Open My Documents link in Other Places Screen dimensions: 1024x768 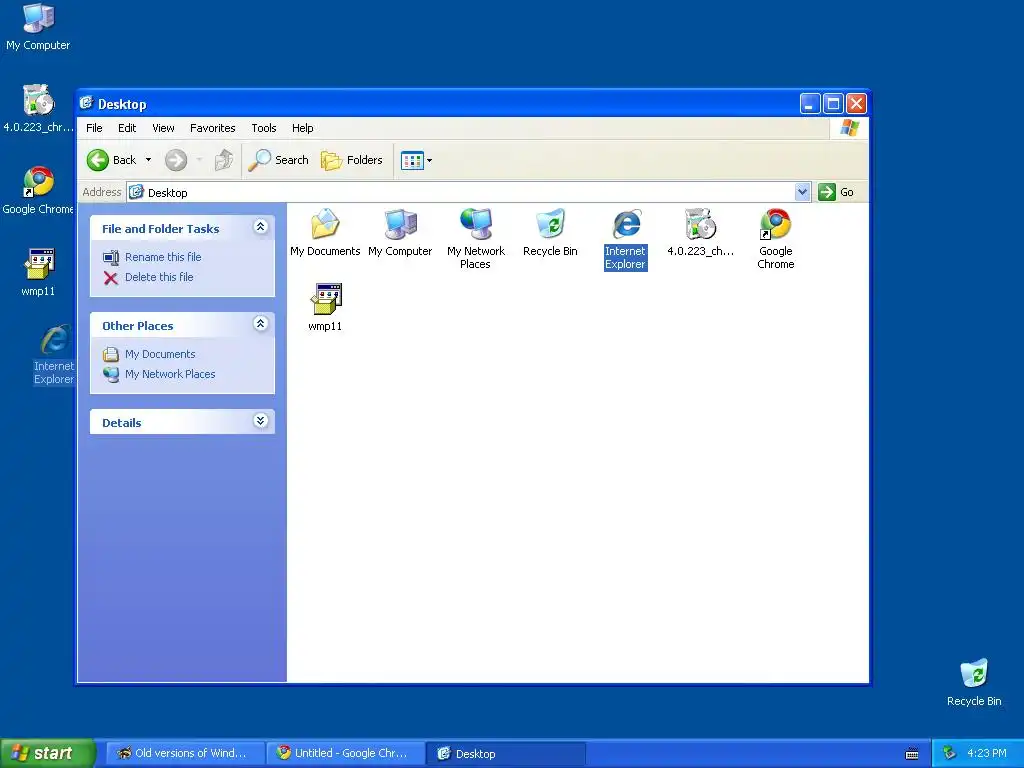click(160, 354)
